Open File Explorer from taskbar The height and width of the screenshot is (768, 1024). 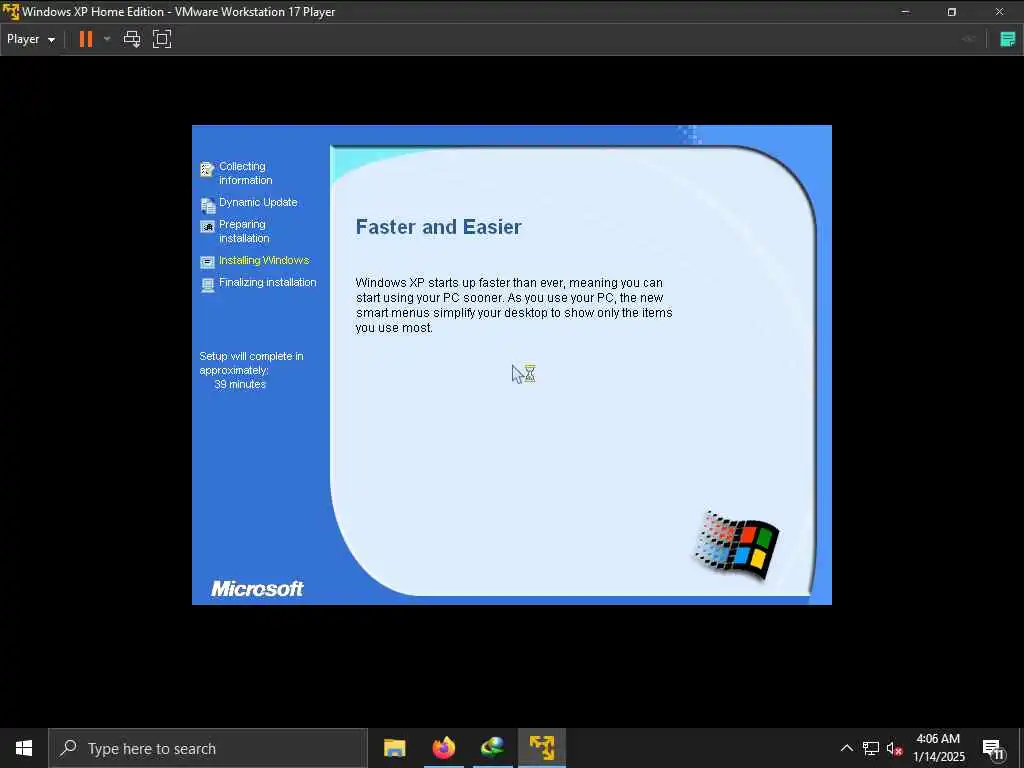click(394, 748)
